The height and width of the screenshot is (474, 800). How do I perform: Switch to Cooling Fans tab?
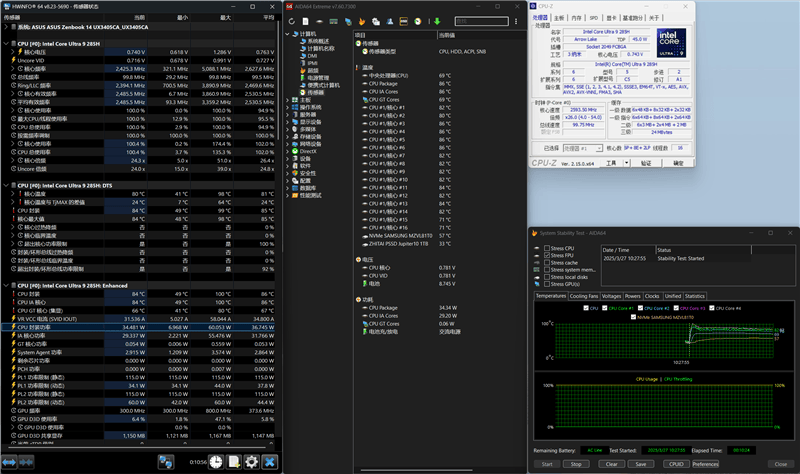pos(584,296)
